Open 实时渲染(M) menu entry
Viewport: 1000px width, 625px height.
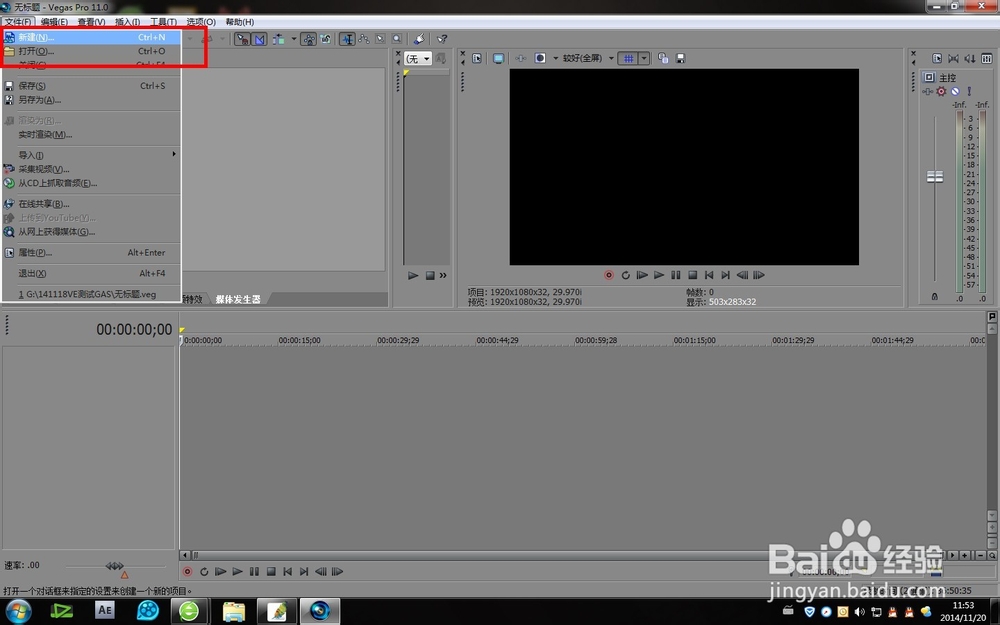point(91,135)
